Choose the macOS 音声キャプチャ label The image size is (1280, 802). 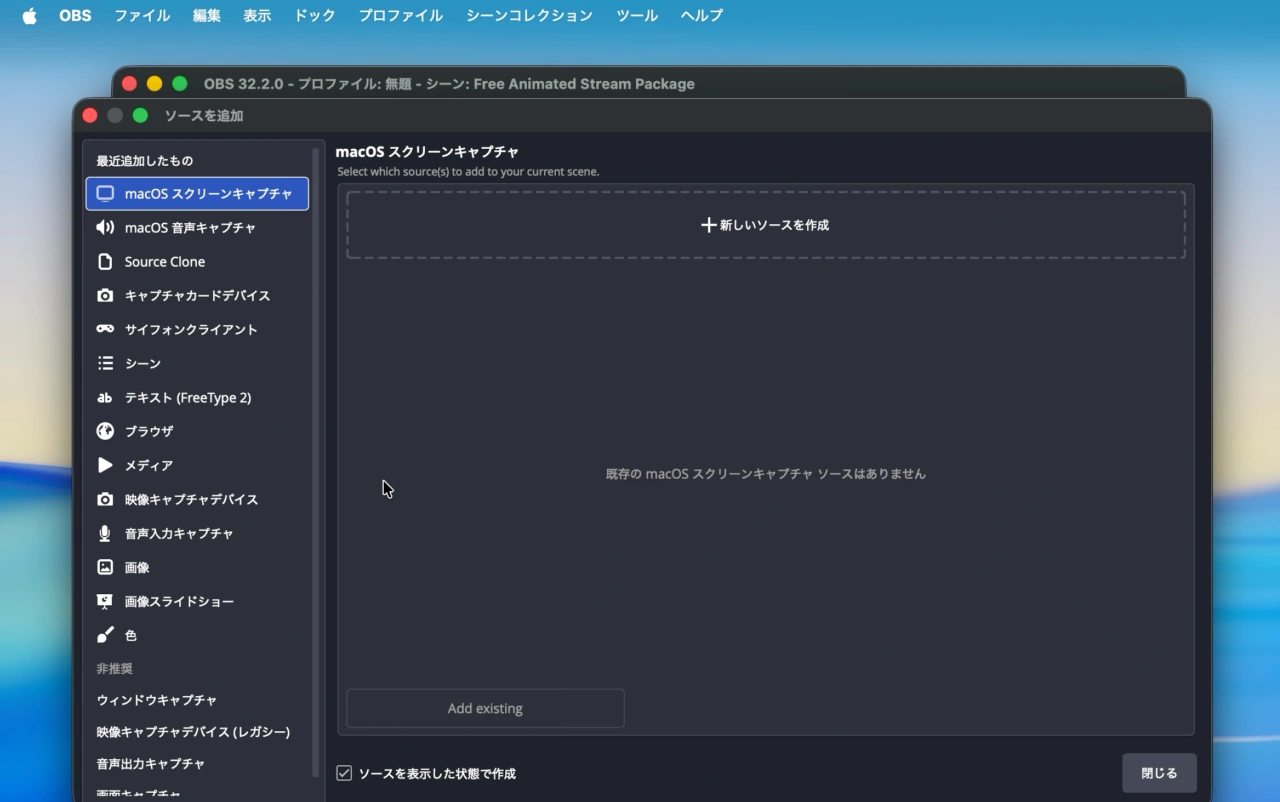tap(190, 228)
